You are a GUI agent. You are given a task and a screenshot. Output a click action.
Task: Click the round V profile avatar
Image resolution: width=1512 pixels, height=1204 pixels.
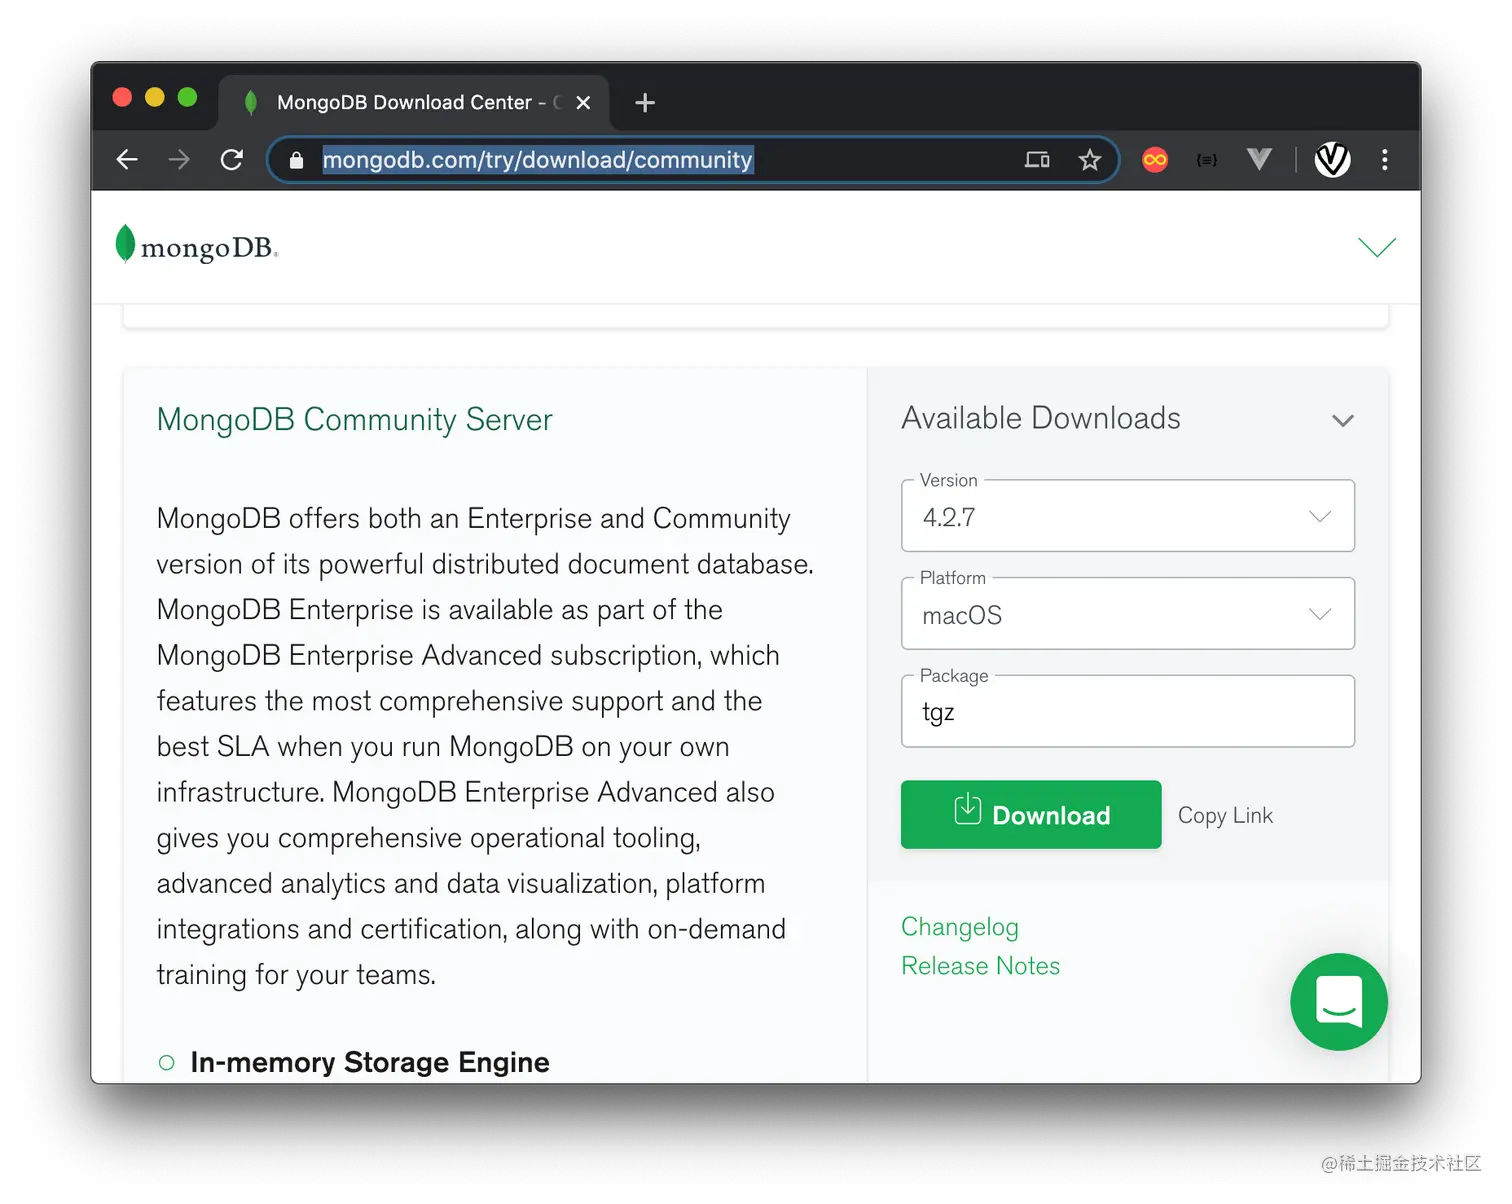click(x=1332, y=160)
